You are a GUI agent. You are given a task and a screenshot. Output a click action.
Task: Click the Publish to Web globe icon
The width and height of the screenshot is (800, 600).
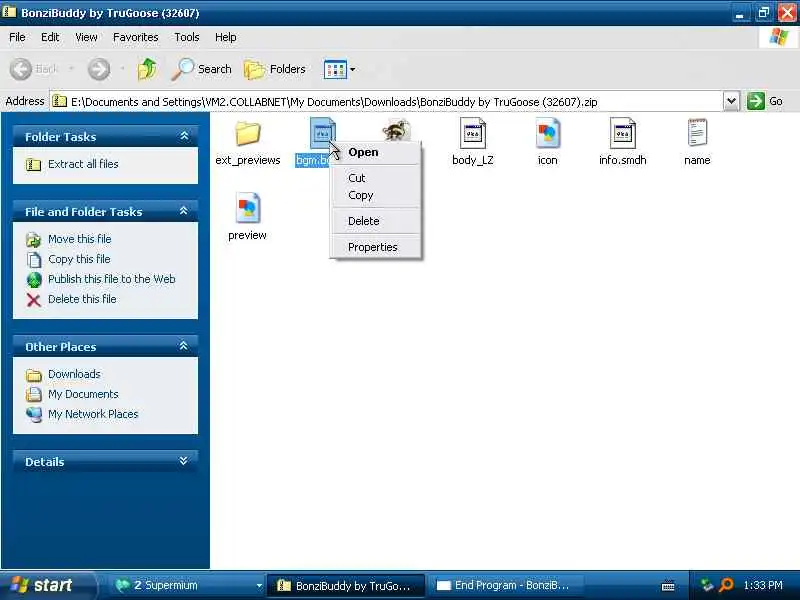34,280
